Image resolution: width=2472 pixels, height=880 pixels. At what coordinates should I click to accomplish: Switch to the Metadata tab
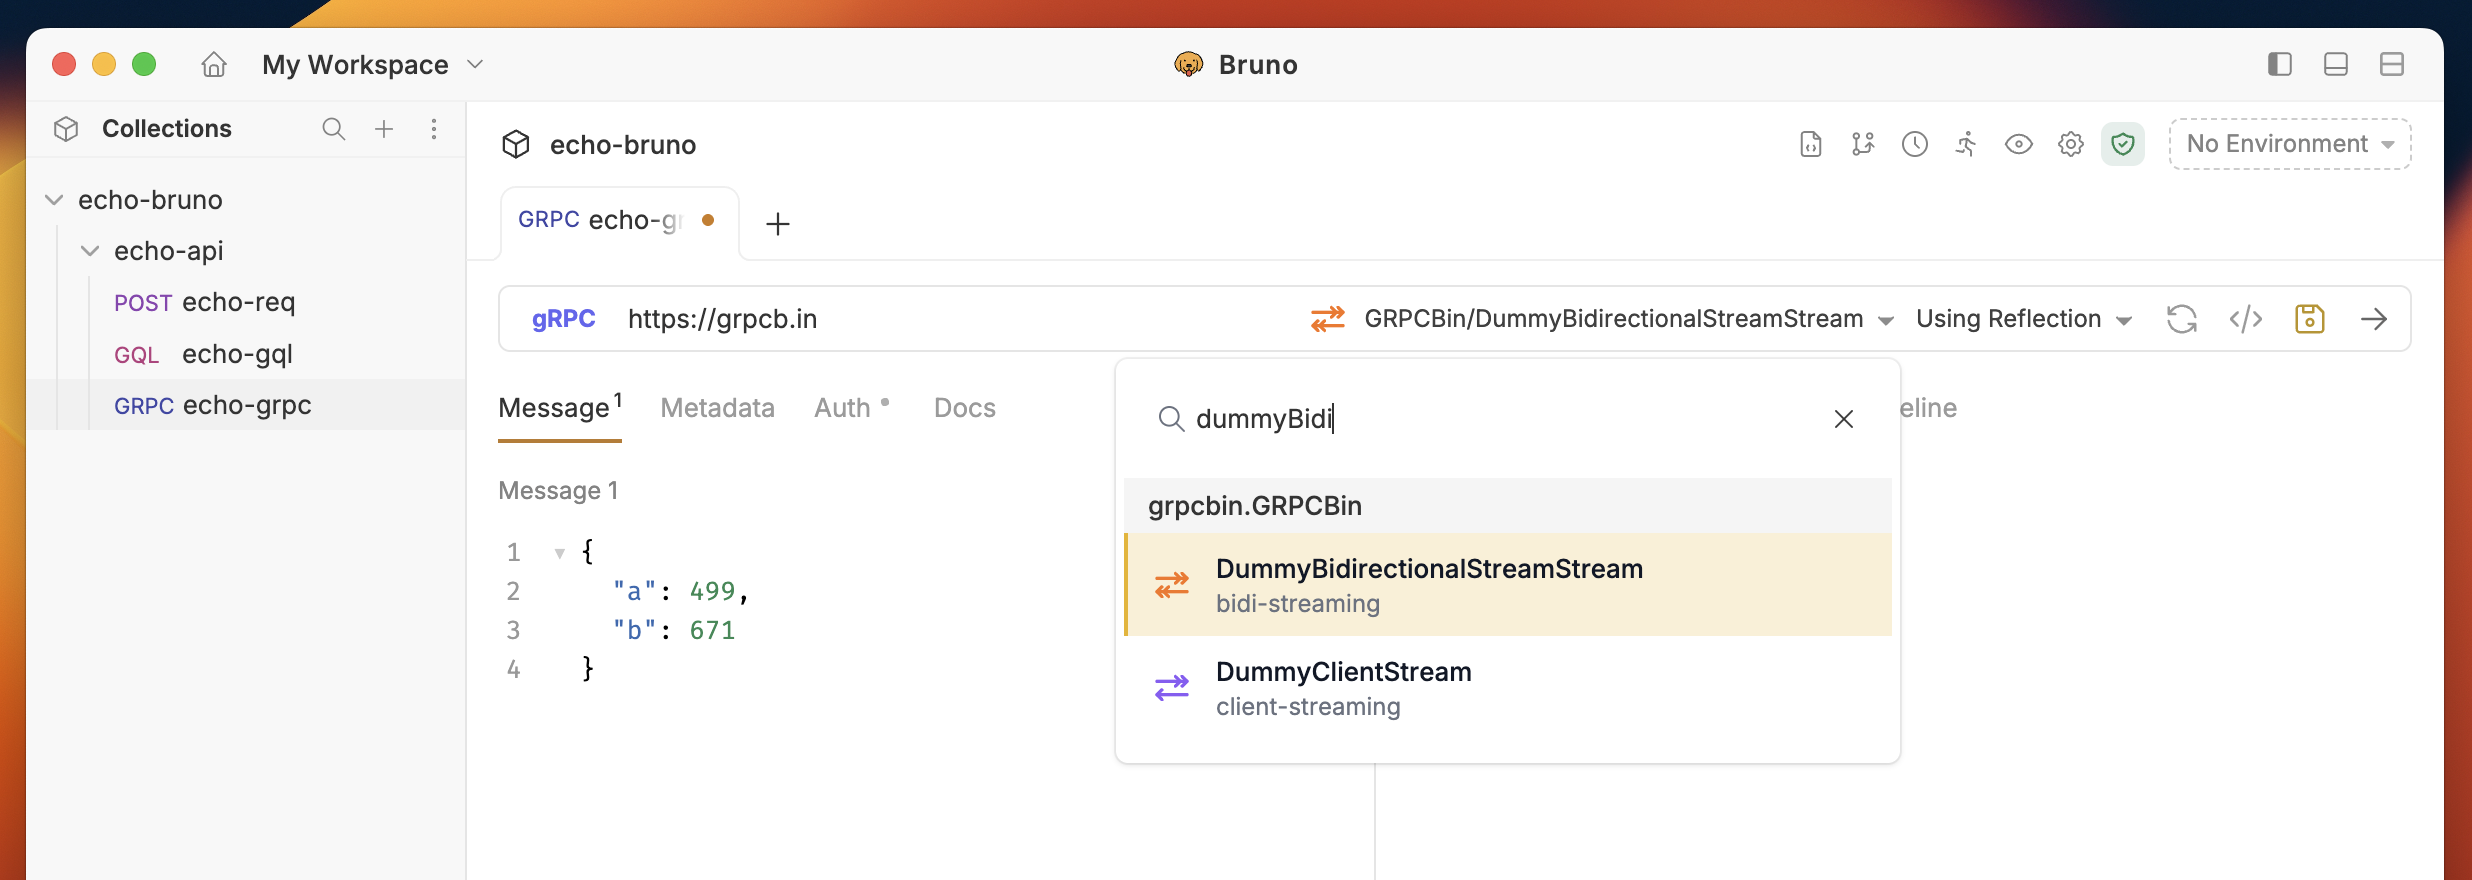[x=717, y=408]
